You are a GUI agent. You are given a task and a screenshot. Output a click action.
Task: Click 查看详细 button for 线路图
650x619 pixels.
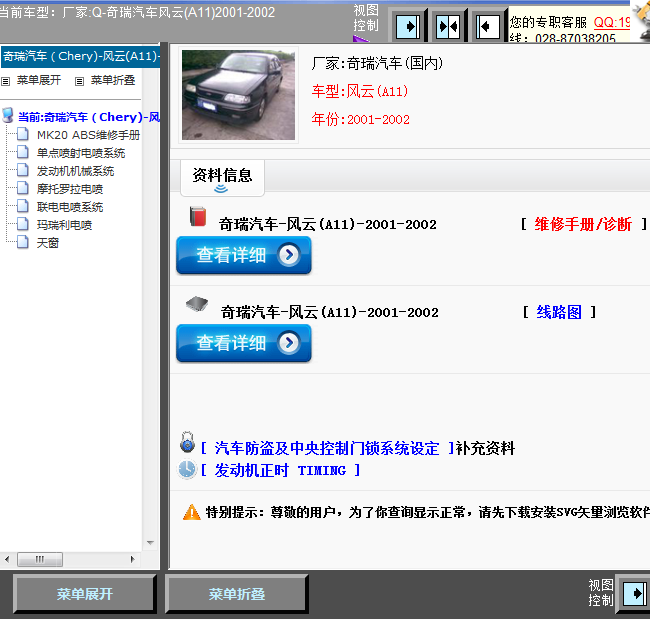click(x=244, y=343)
